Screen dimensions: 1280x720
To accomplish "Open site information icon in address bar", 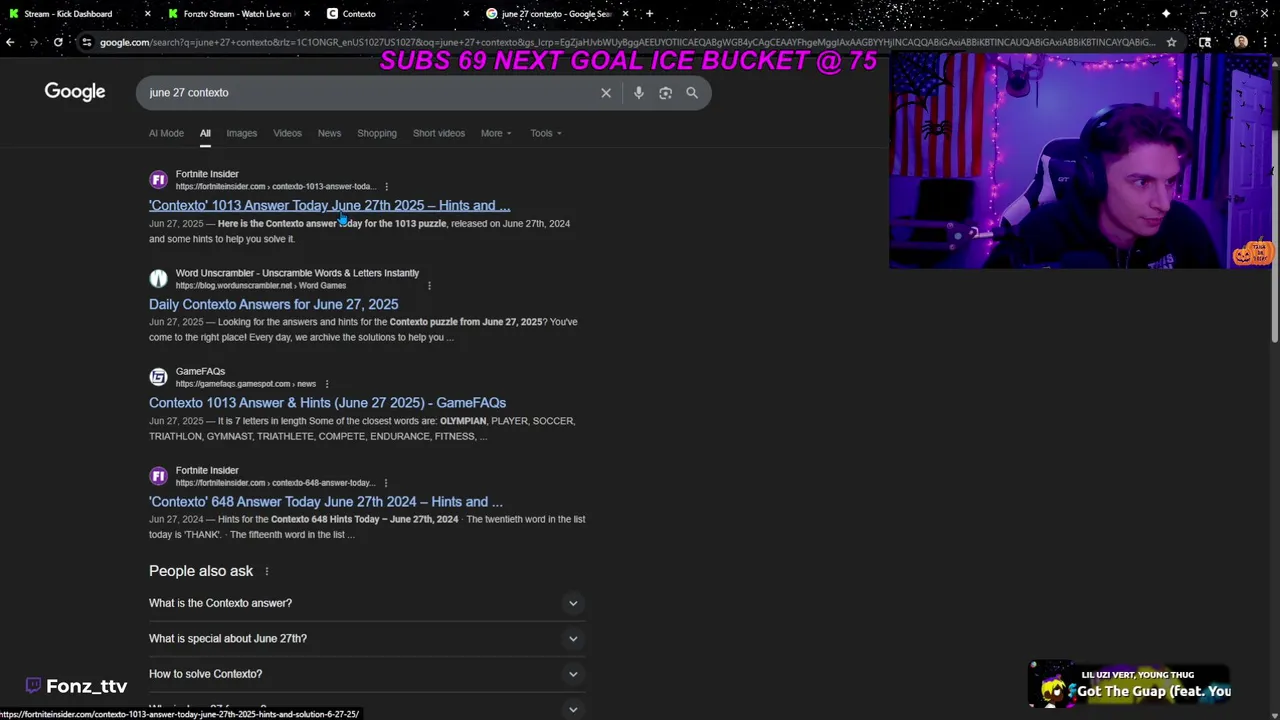I will (87, 42).
